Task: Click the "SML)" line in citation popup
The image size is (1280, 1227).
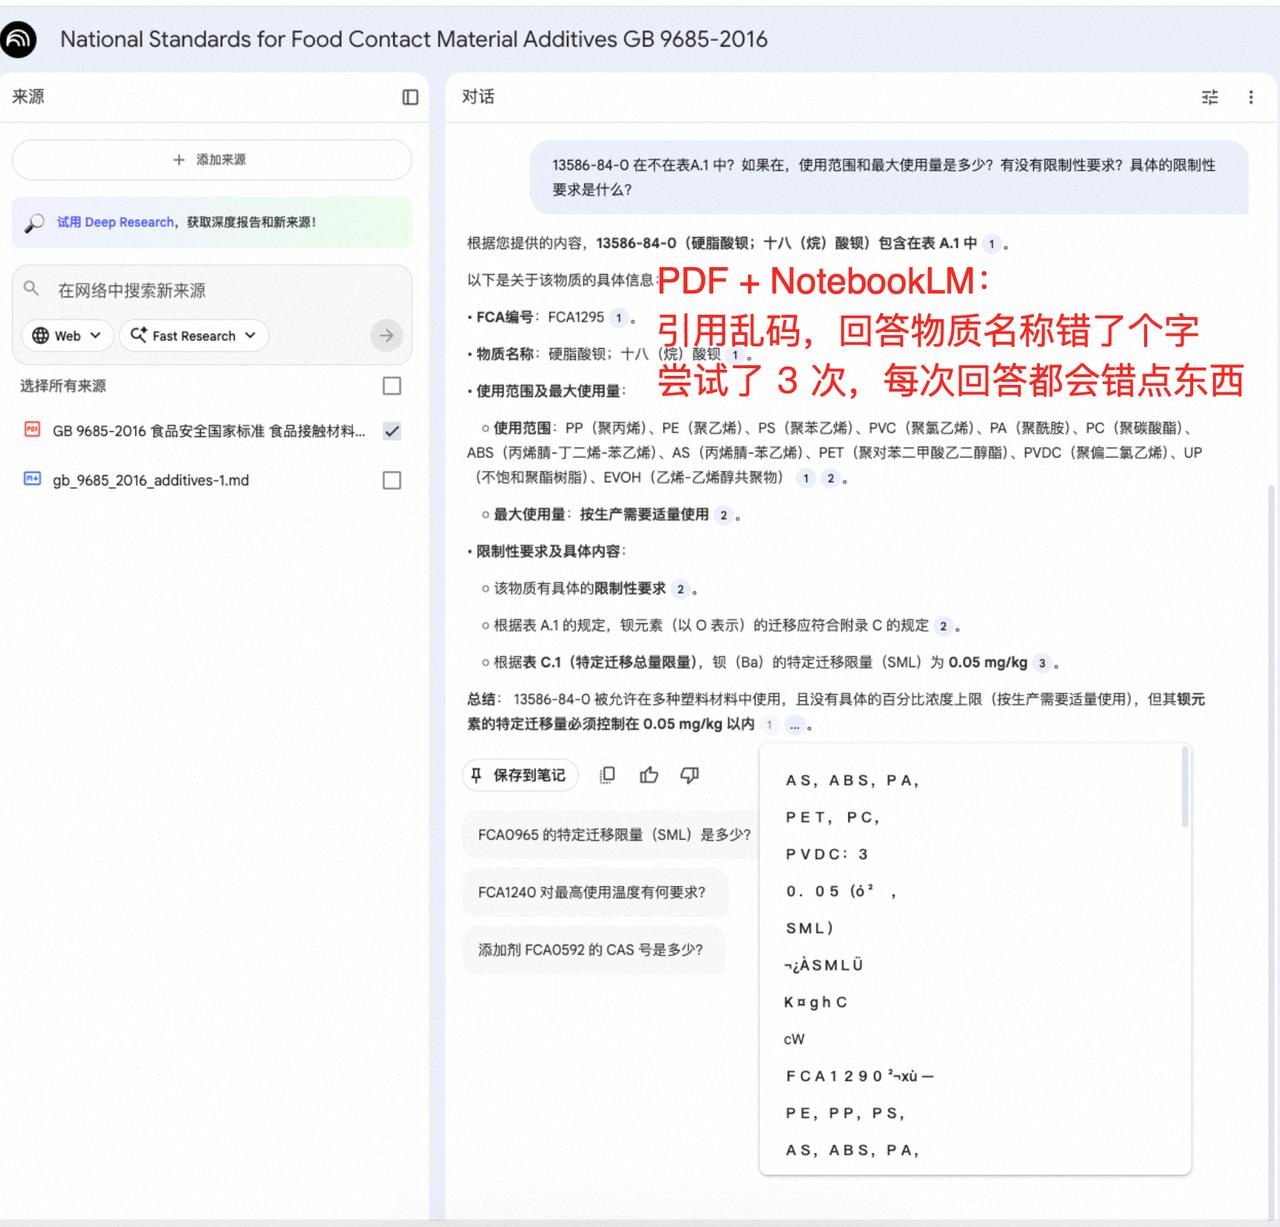Action: (x=810, y=929)
